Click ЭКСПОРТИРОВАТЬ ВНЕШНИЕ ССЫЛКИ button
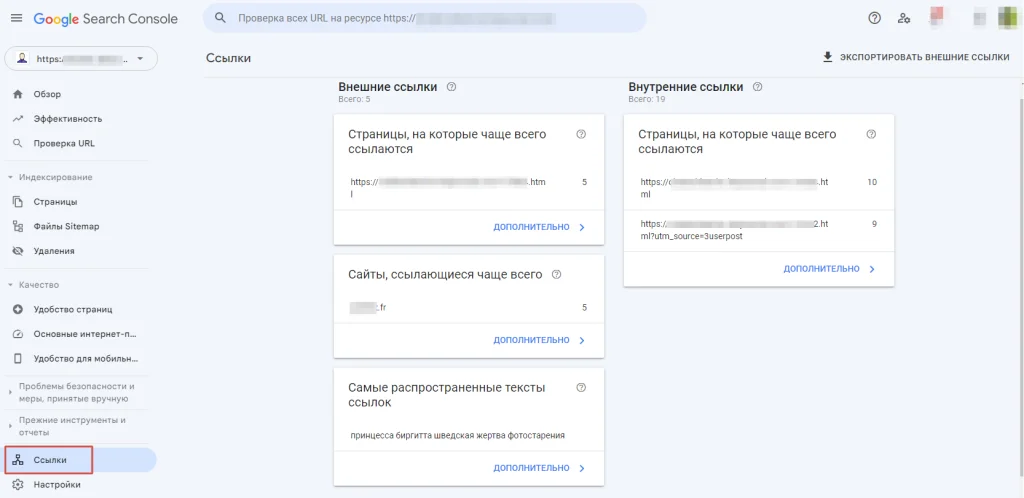Screen dimensions: 1024x498 pos(916,57)
